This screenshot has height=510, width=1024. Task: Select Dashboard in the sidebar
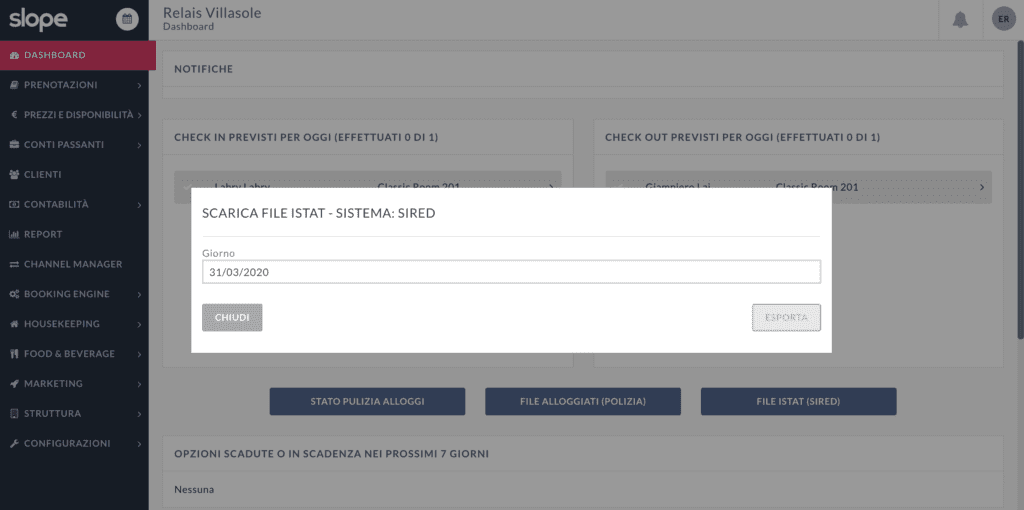point(55,55)
